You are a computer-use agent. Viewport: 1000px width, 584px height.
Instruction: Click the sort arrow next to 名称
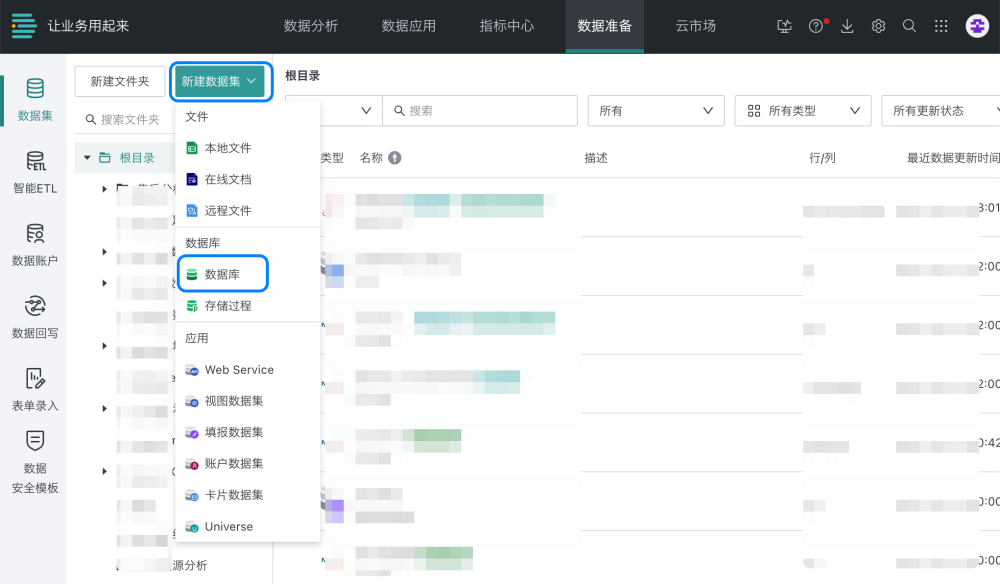coord(395,157)
